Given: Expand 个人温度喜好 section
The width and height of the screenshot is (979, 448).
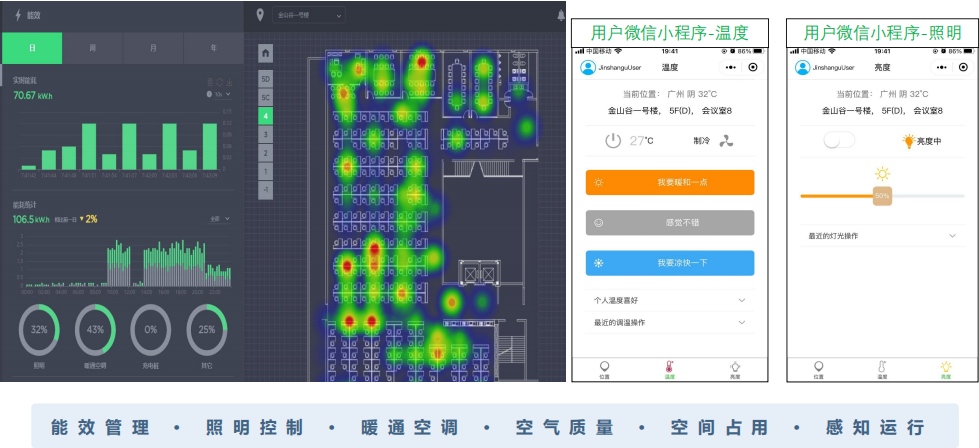Looking at the screenshot, I should [669, 300].
